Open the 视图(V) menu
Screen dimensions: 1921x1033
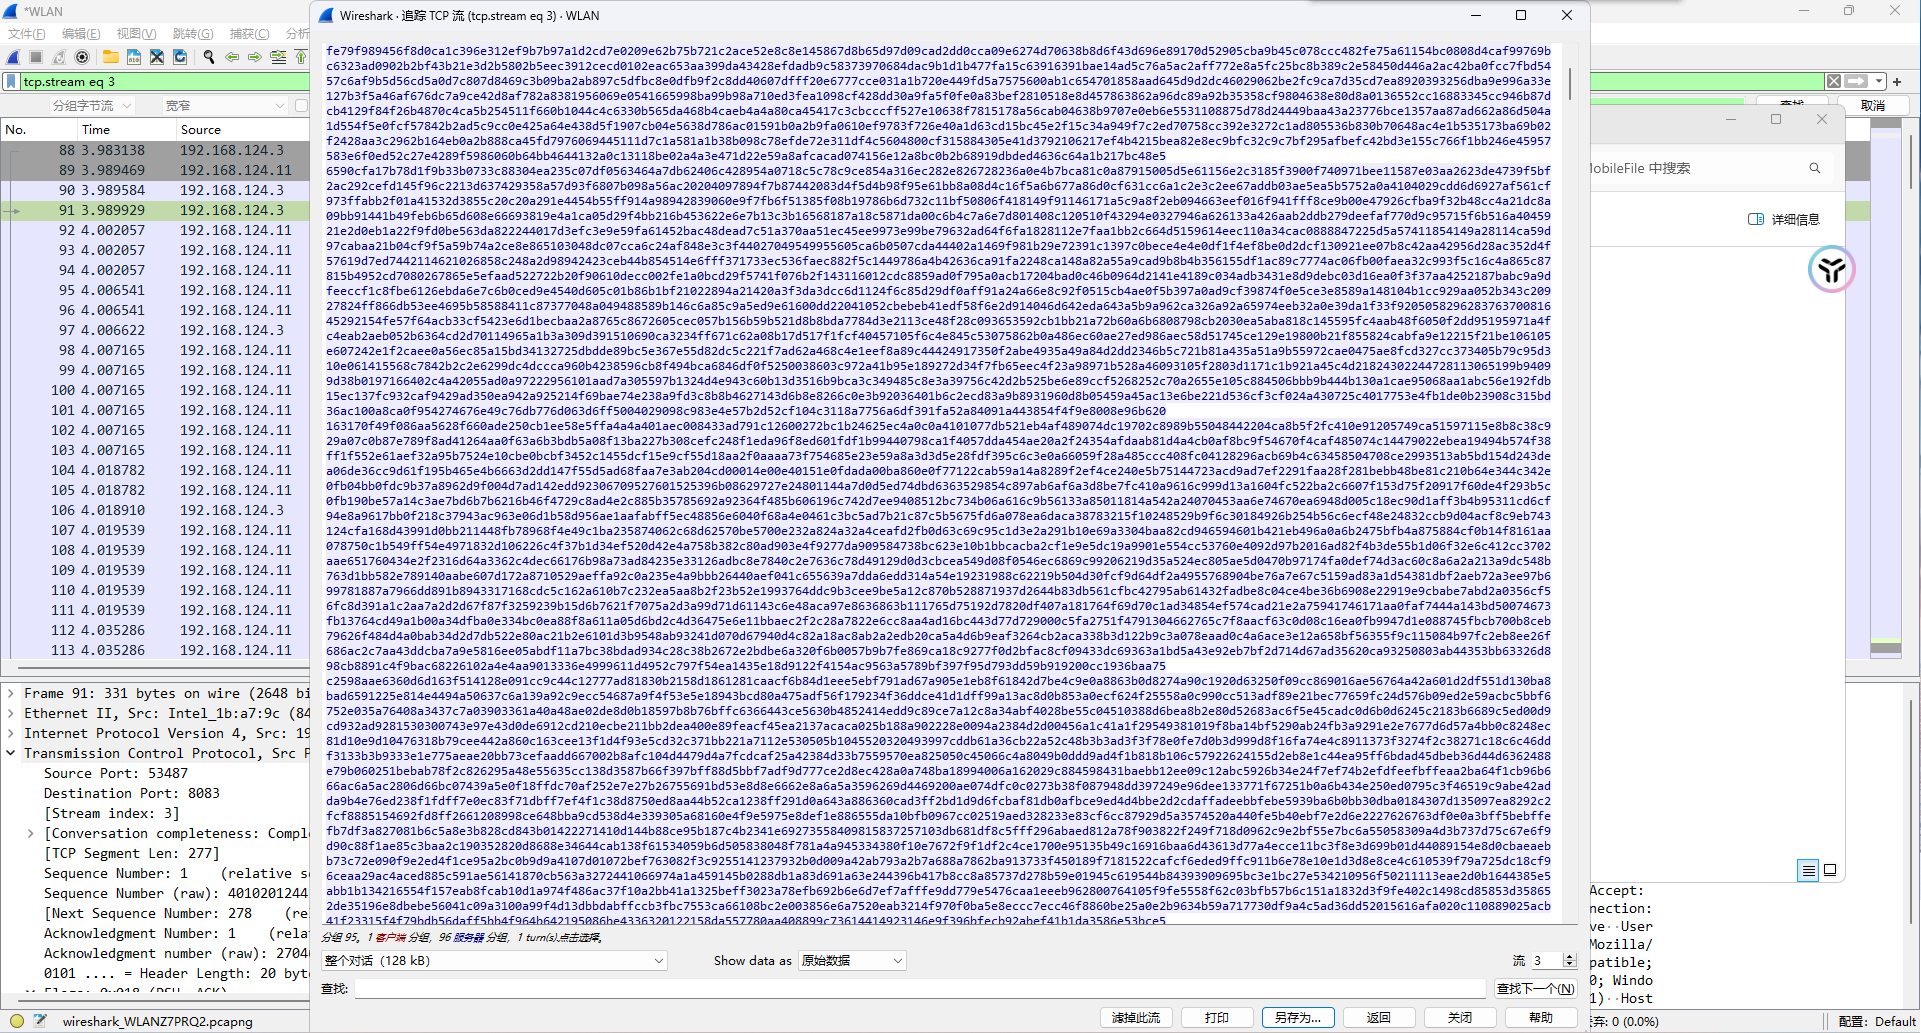136,34
